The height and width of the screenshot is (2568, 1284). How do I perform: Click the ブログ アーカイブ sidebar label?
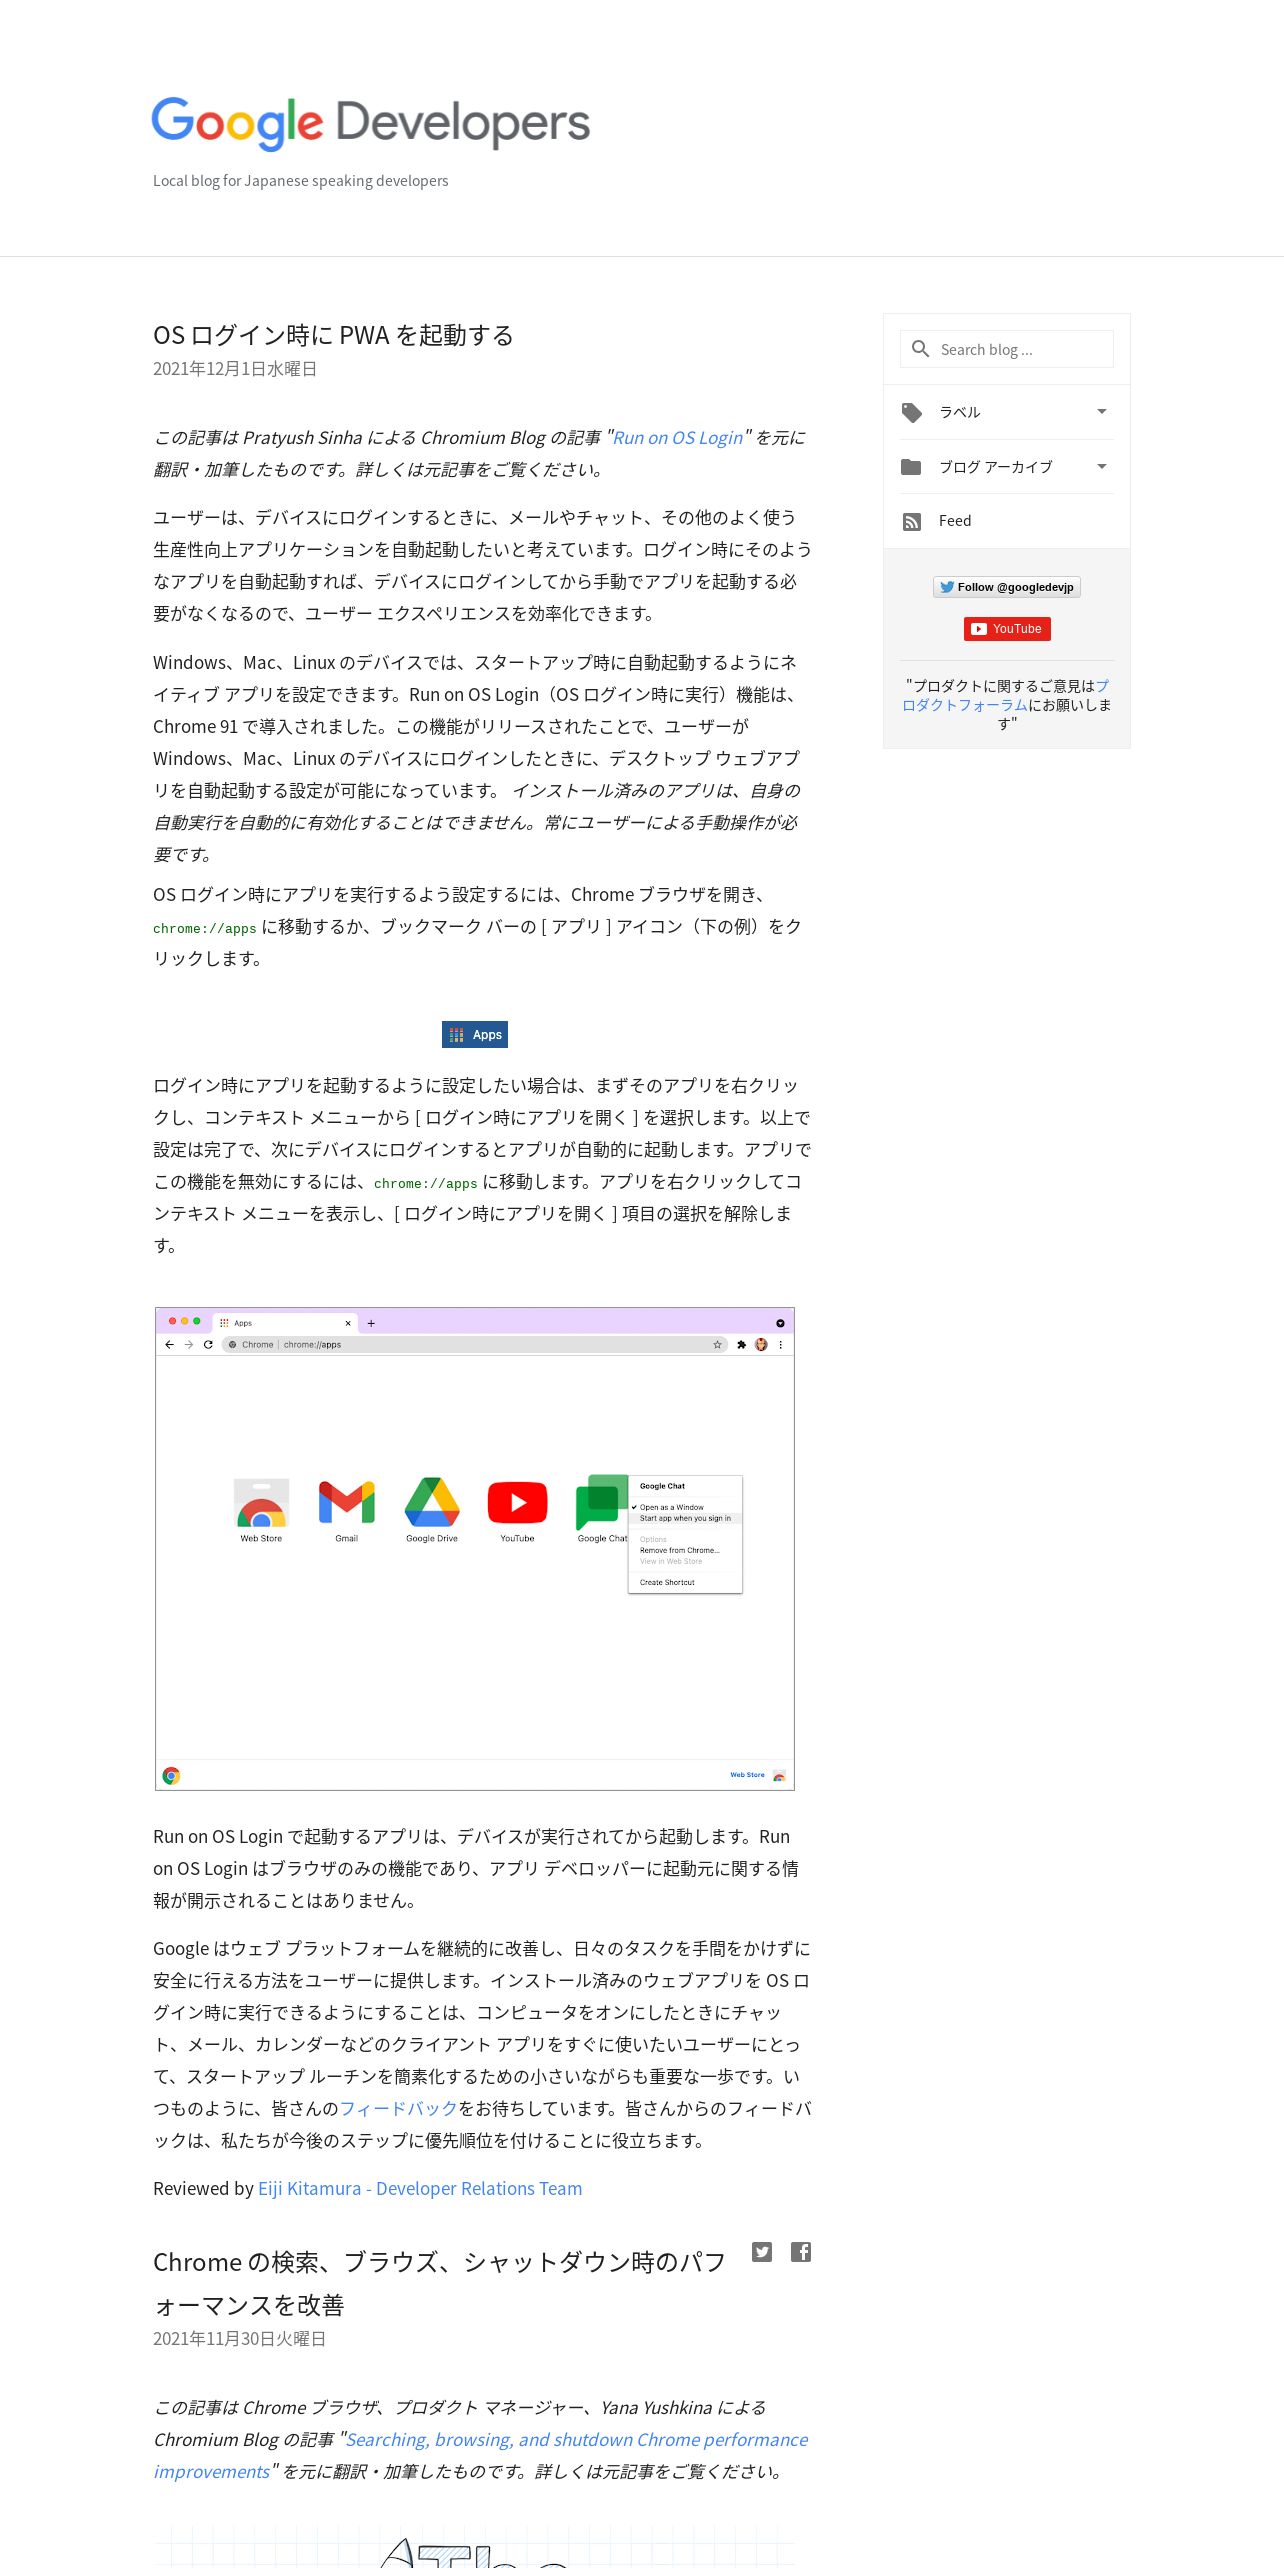point(995,467)
